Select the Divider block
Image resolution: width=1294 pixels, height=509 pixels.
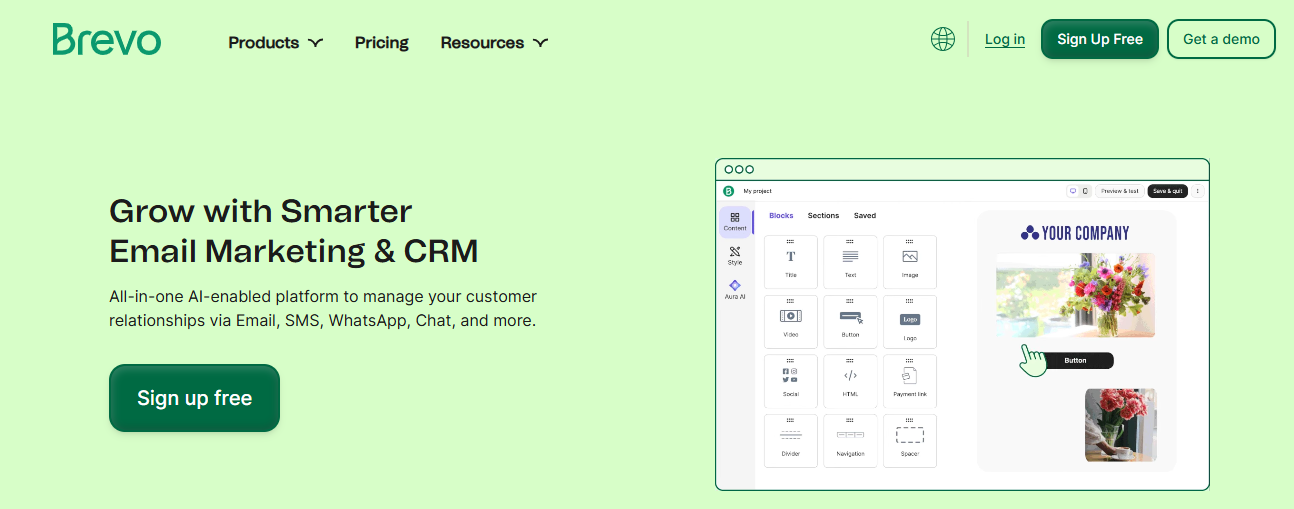point(791,440)
